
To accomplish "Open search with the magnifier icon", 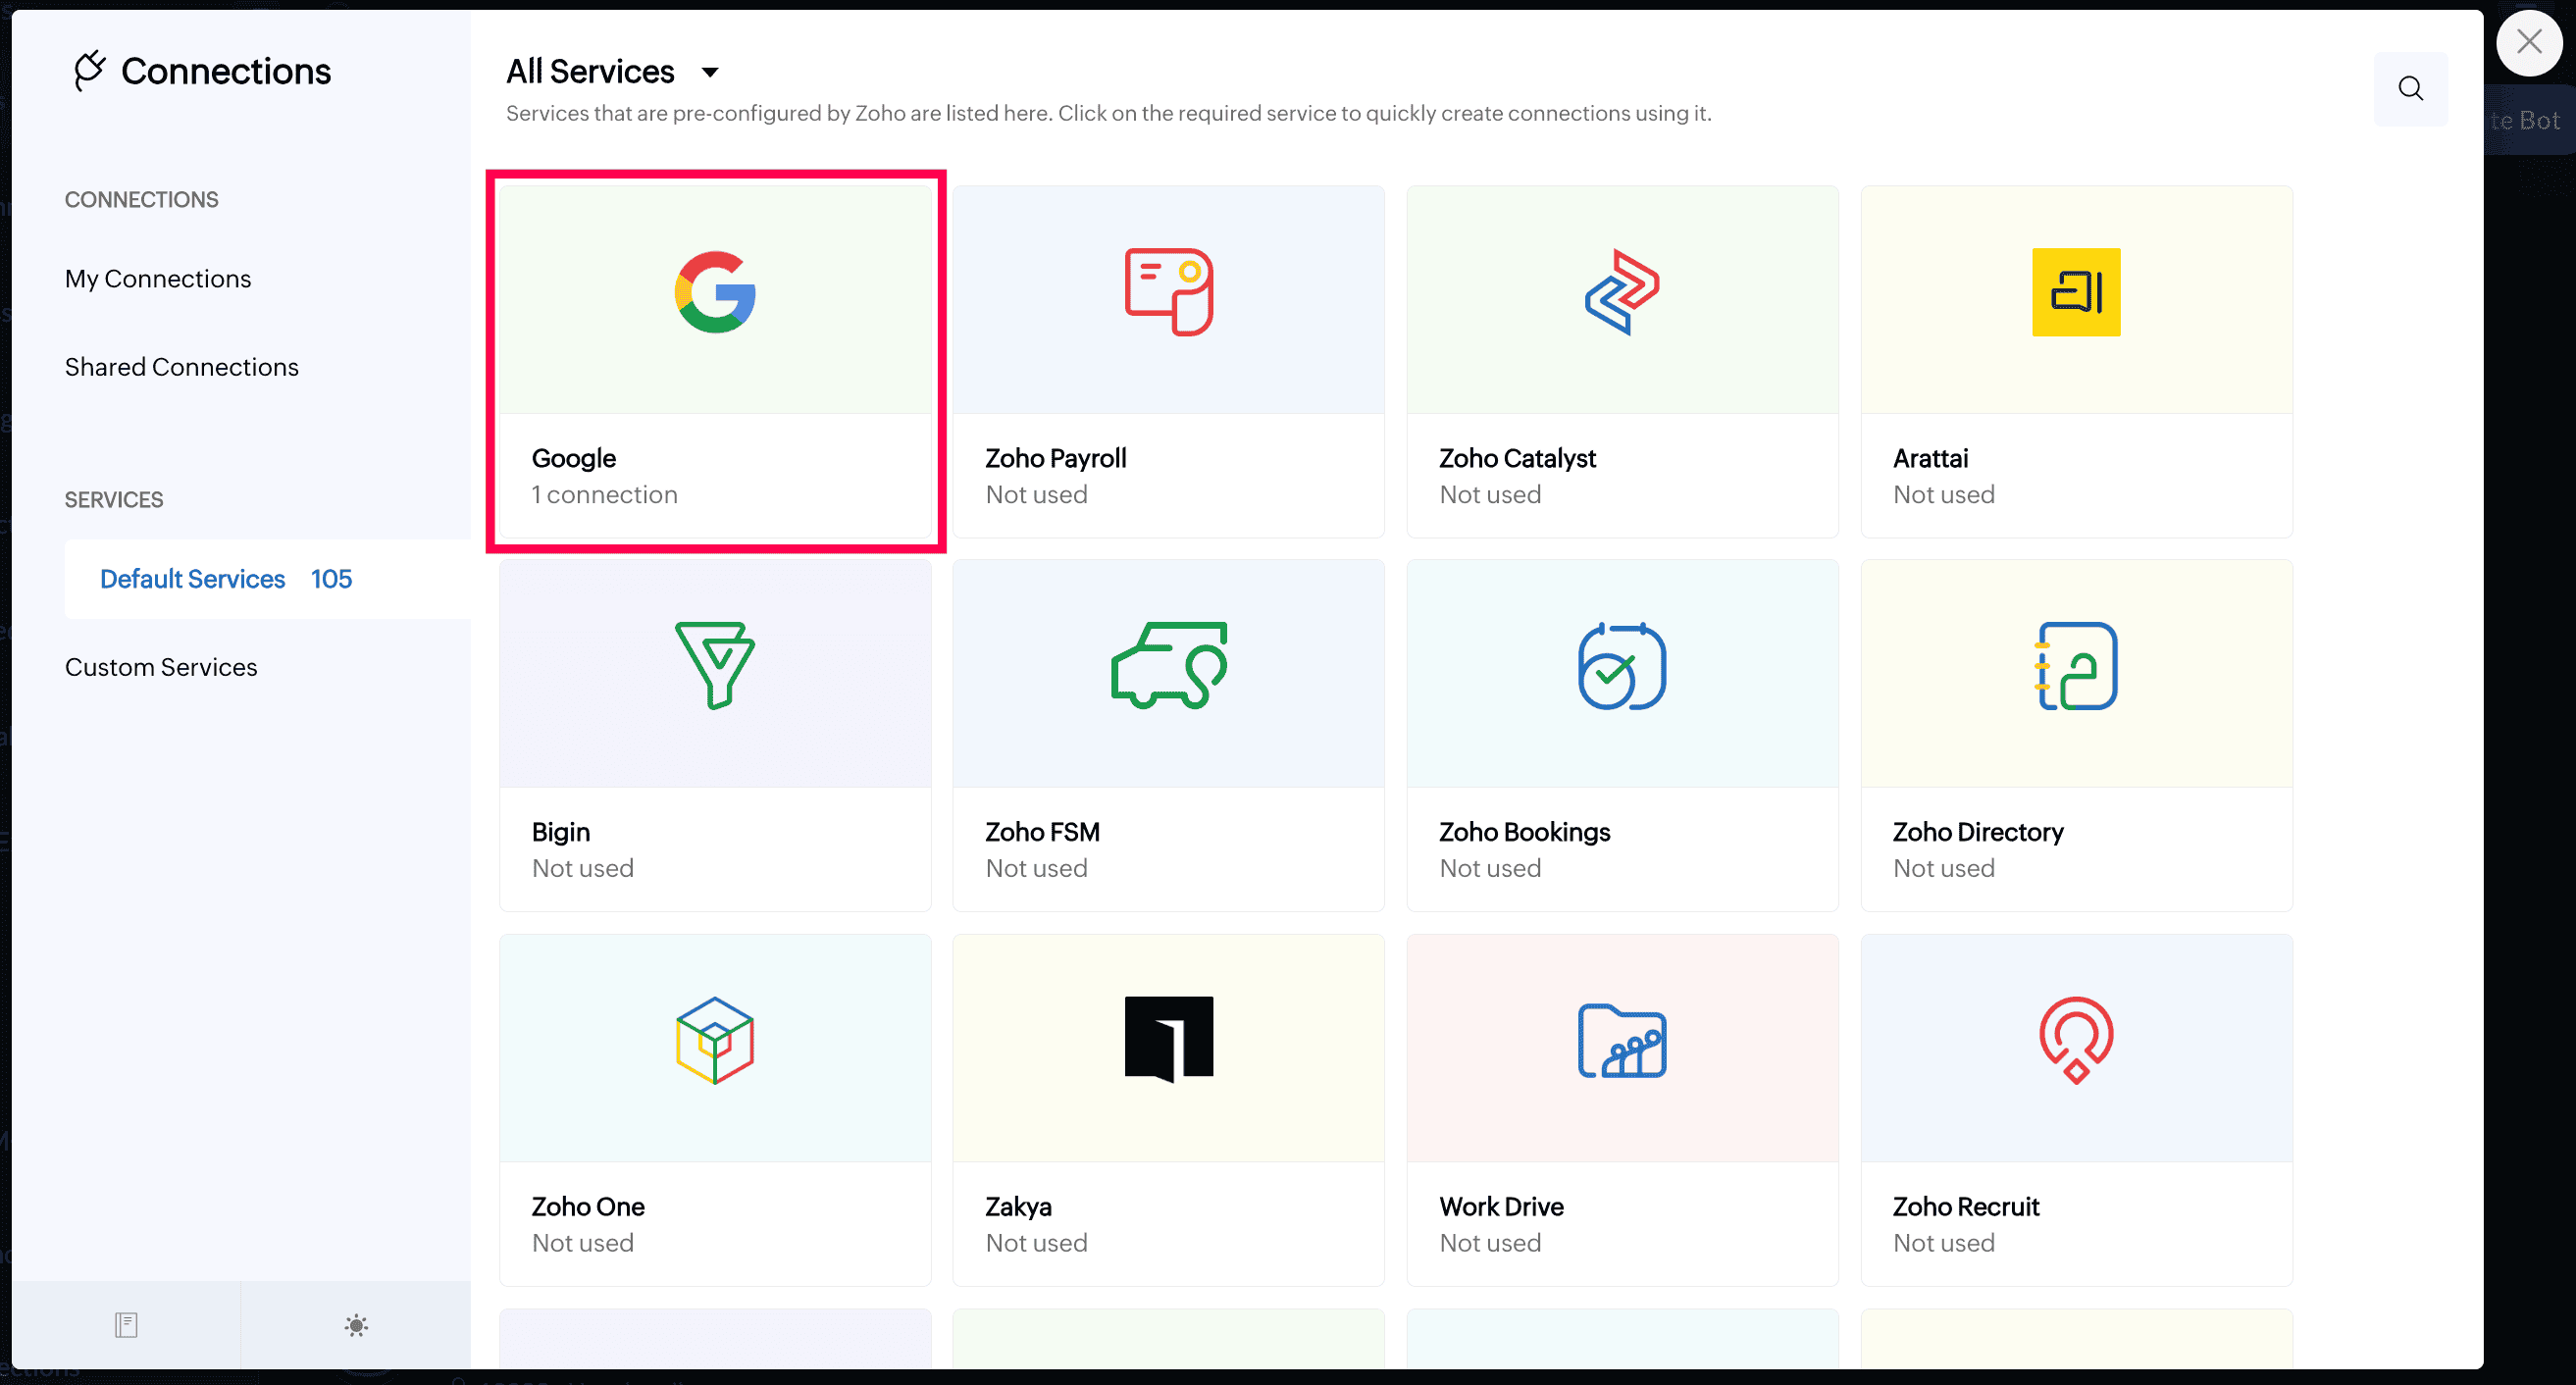I will pos(2410,89).
